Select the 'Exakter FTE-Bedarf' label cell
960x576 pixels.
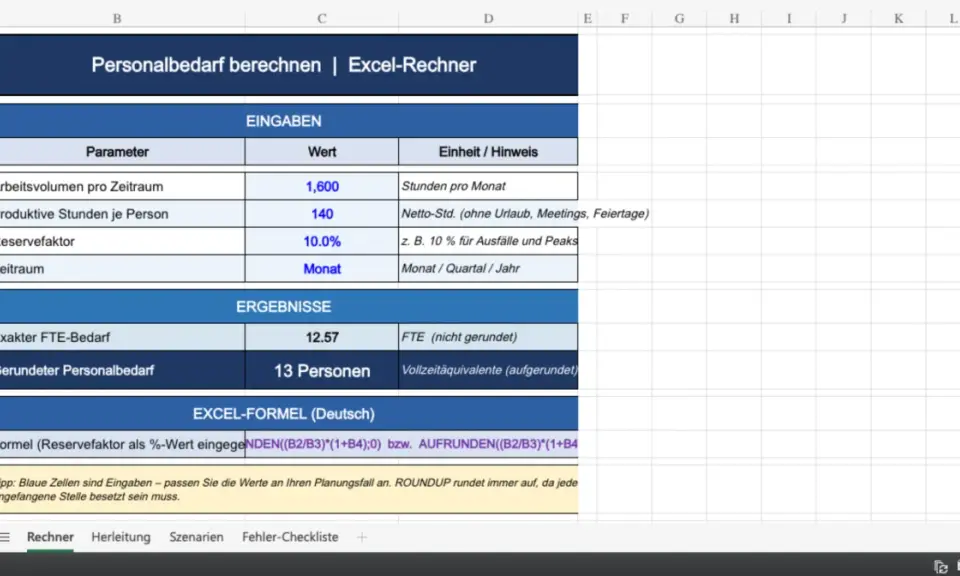click(x=122, y=337)
